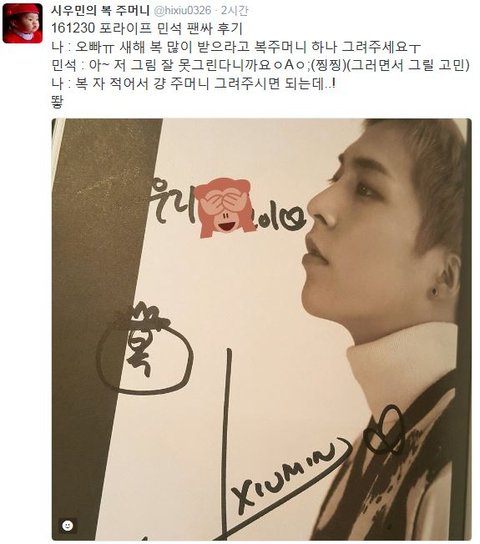Open the 2시간 timestamp permalink
The height and width of the screenshot is (544, 480).
pyautogui.click(x=235, y=11)
